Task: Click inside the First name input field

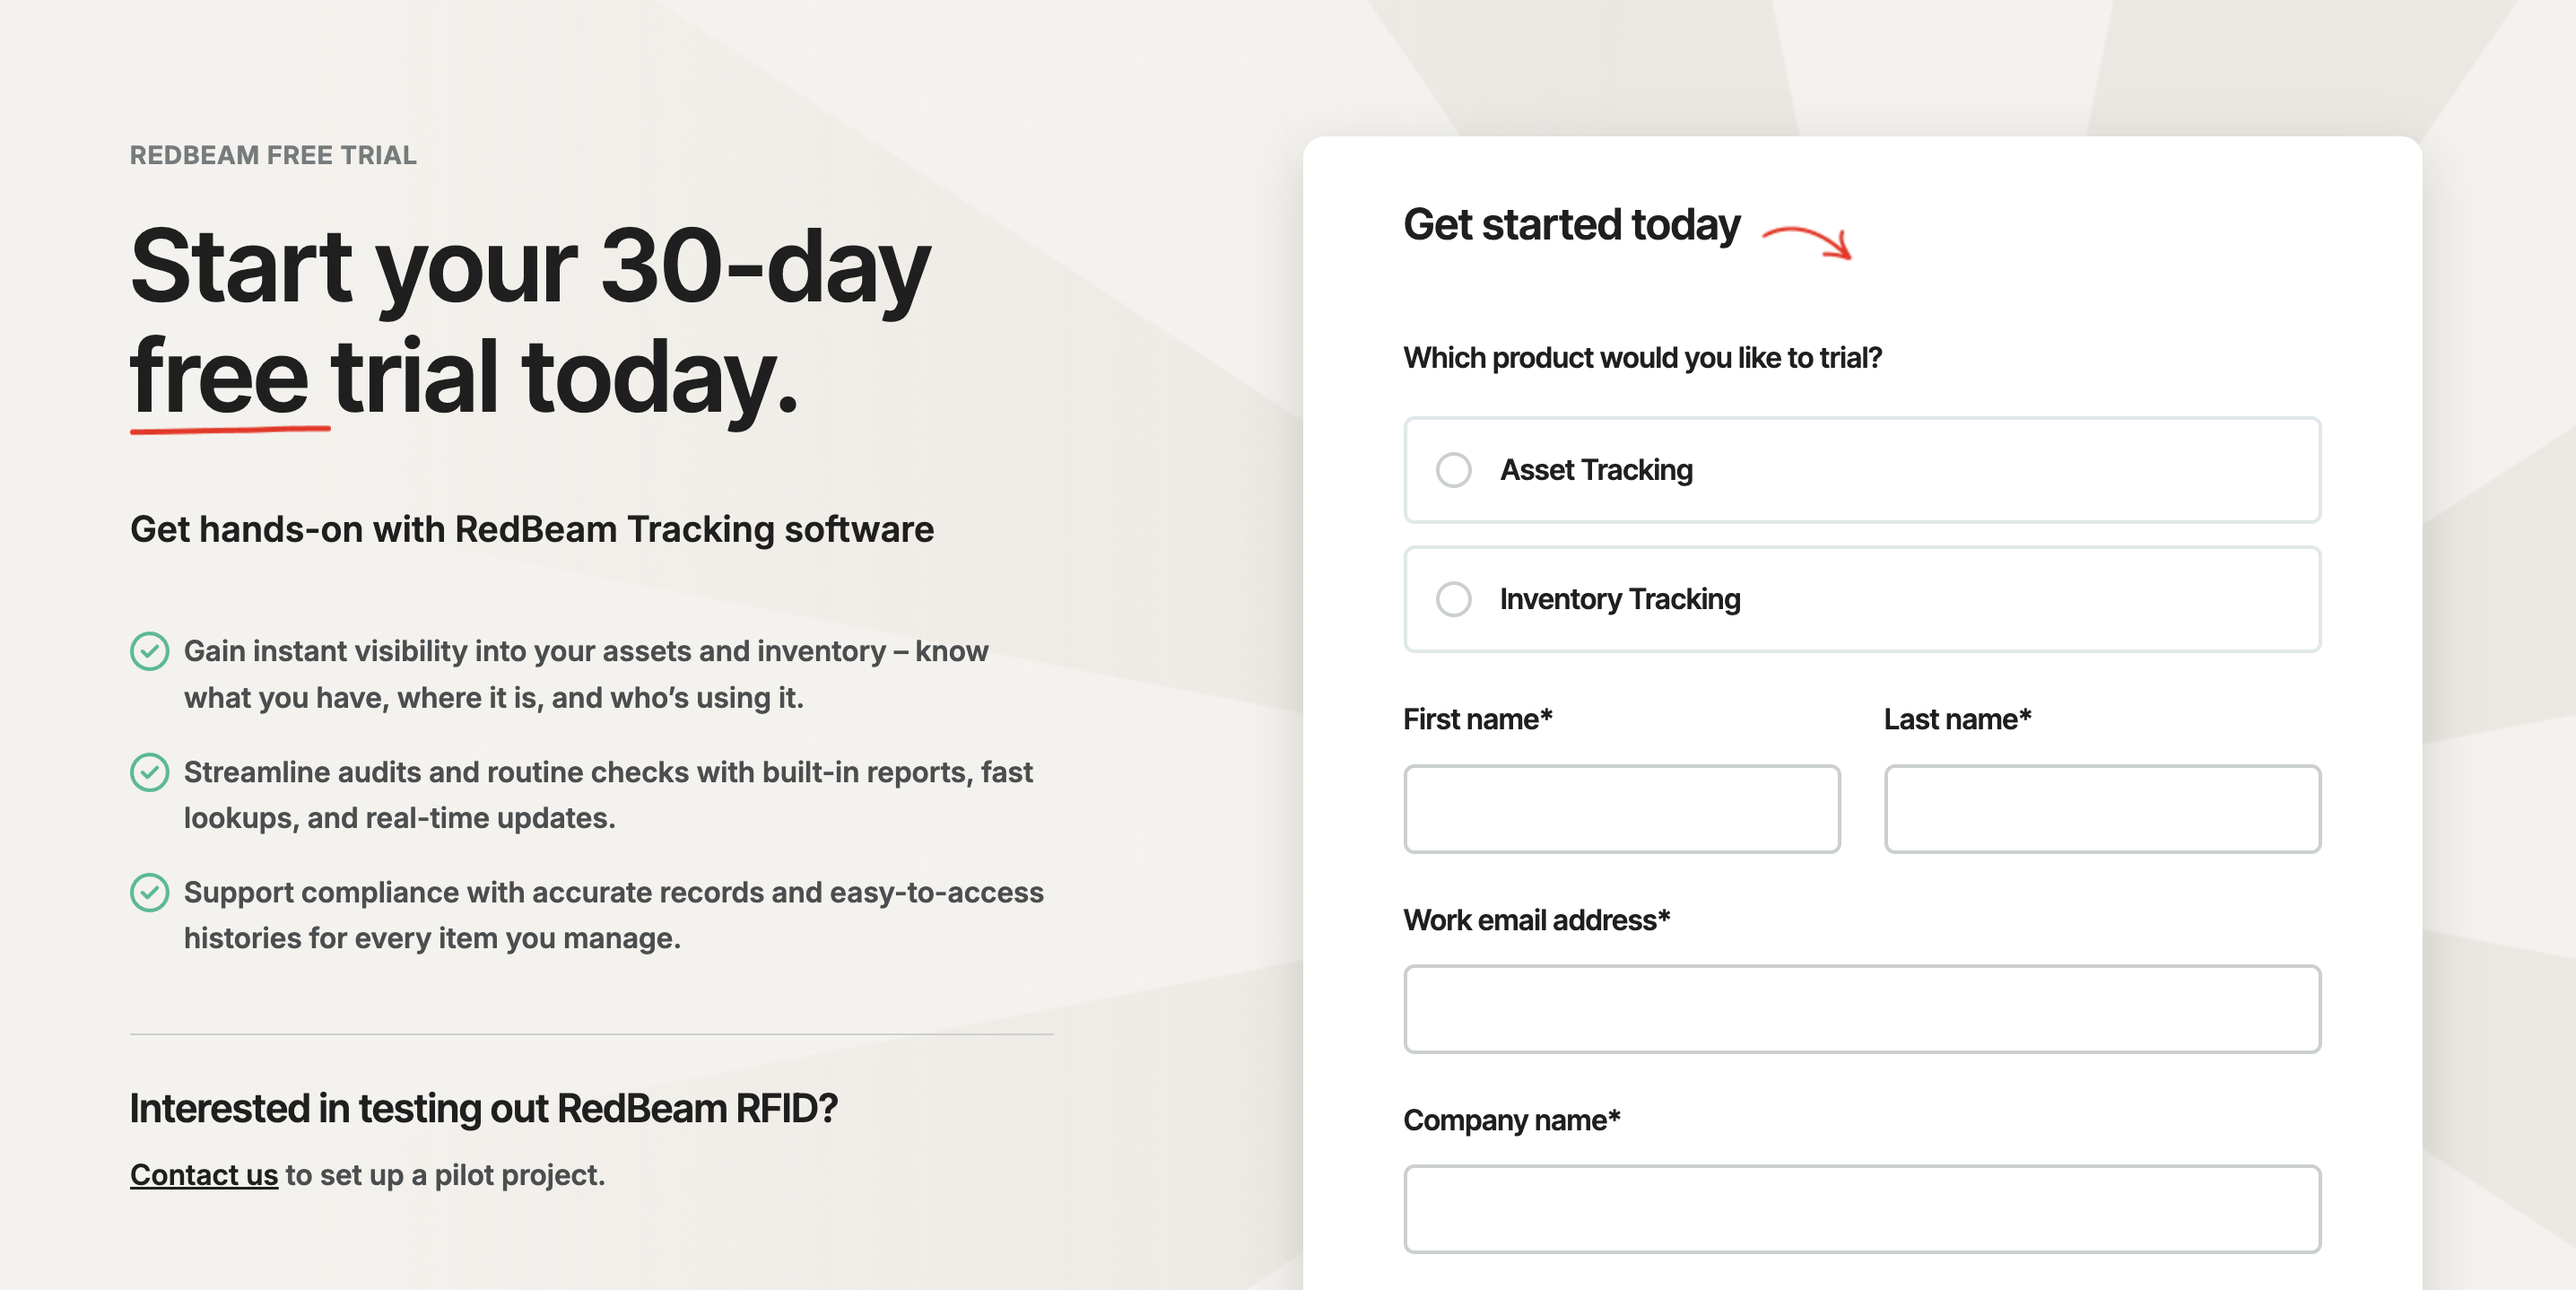Action: pos(1620,808)
